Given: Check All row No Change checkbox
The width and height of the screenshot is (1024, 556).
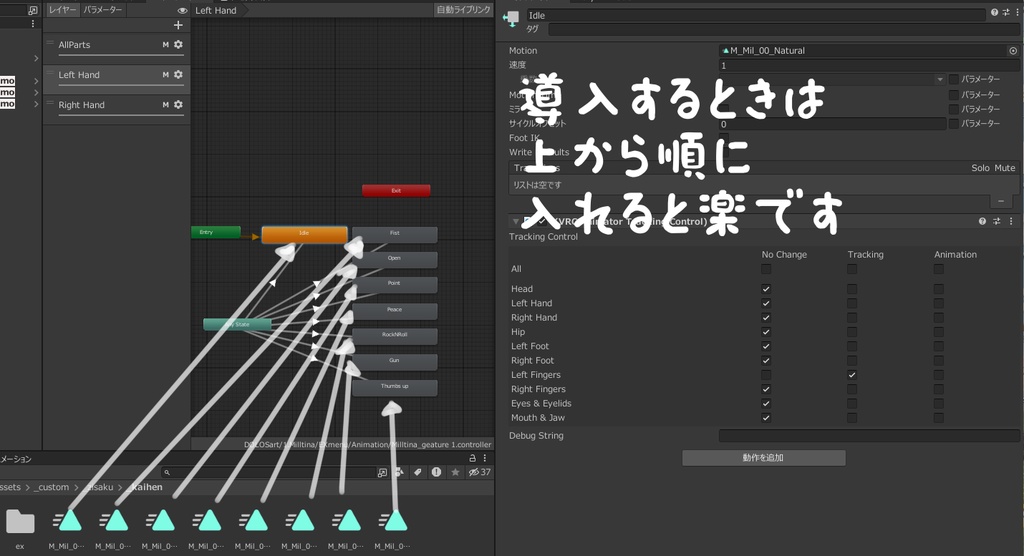Looking at the screenshot, I should click(x=766, y=269).
